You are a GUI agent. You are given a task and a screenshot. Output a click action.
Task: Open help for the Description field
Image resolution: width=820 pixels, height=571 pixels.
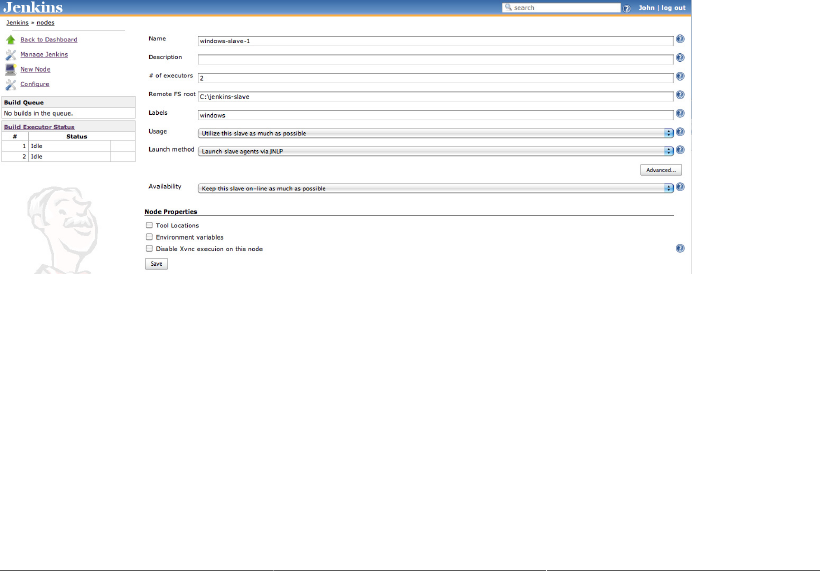click(680, 58)
